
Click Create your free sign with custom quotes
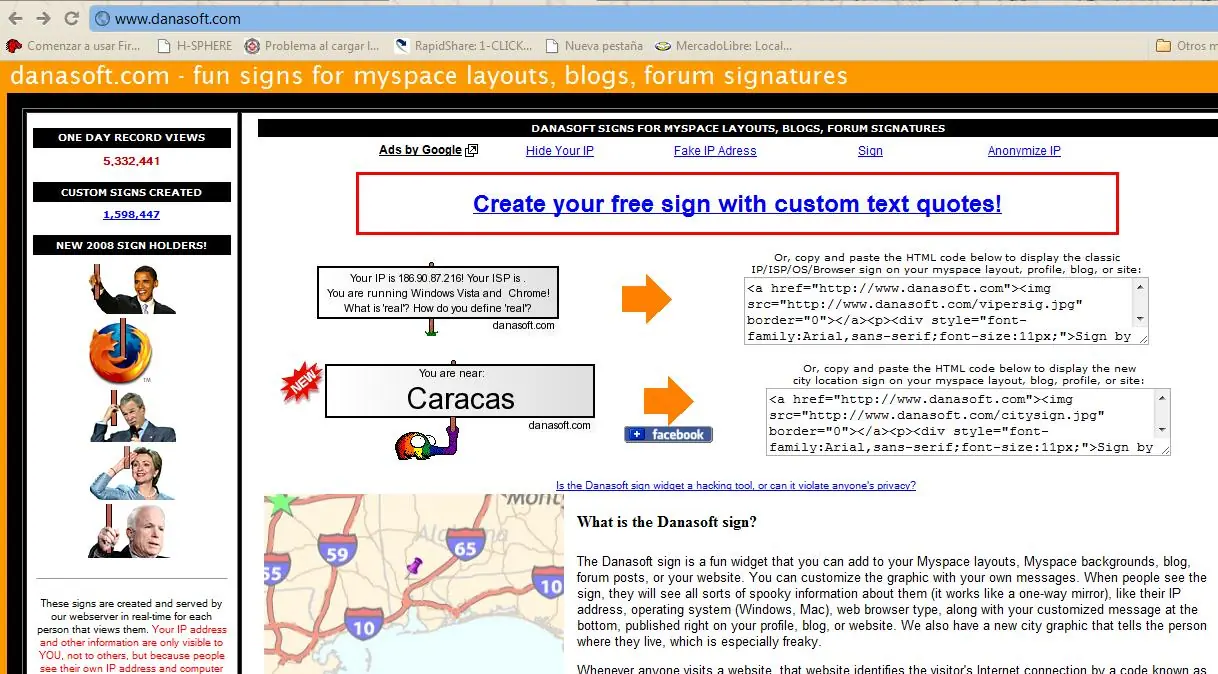coord(737,204)
